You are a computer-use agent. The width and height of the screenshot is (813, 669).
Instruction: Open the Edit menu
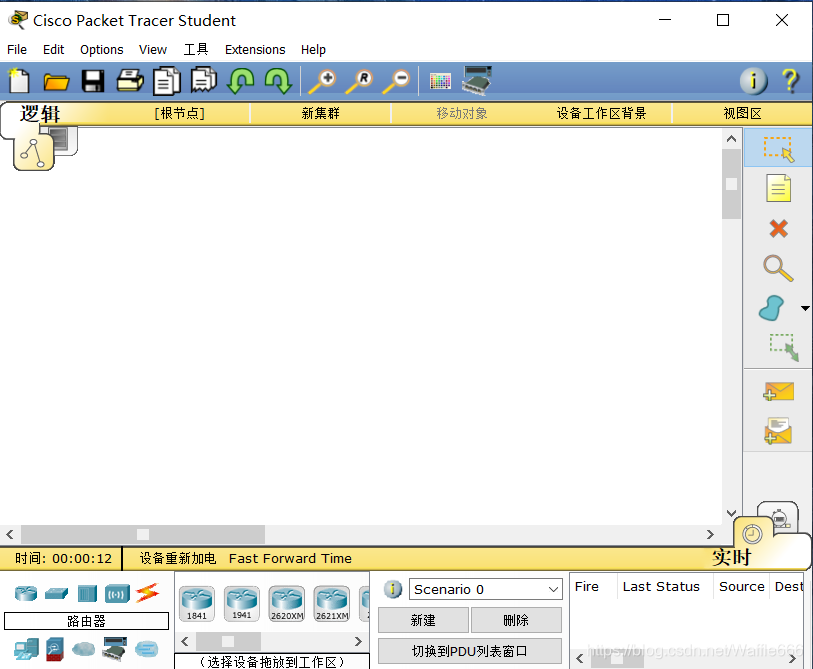(53, 50)
